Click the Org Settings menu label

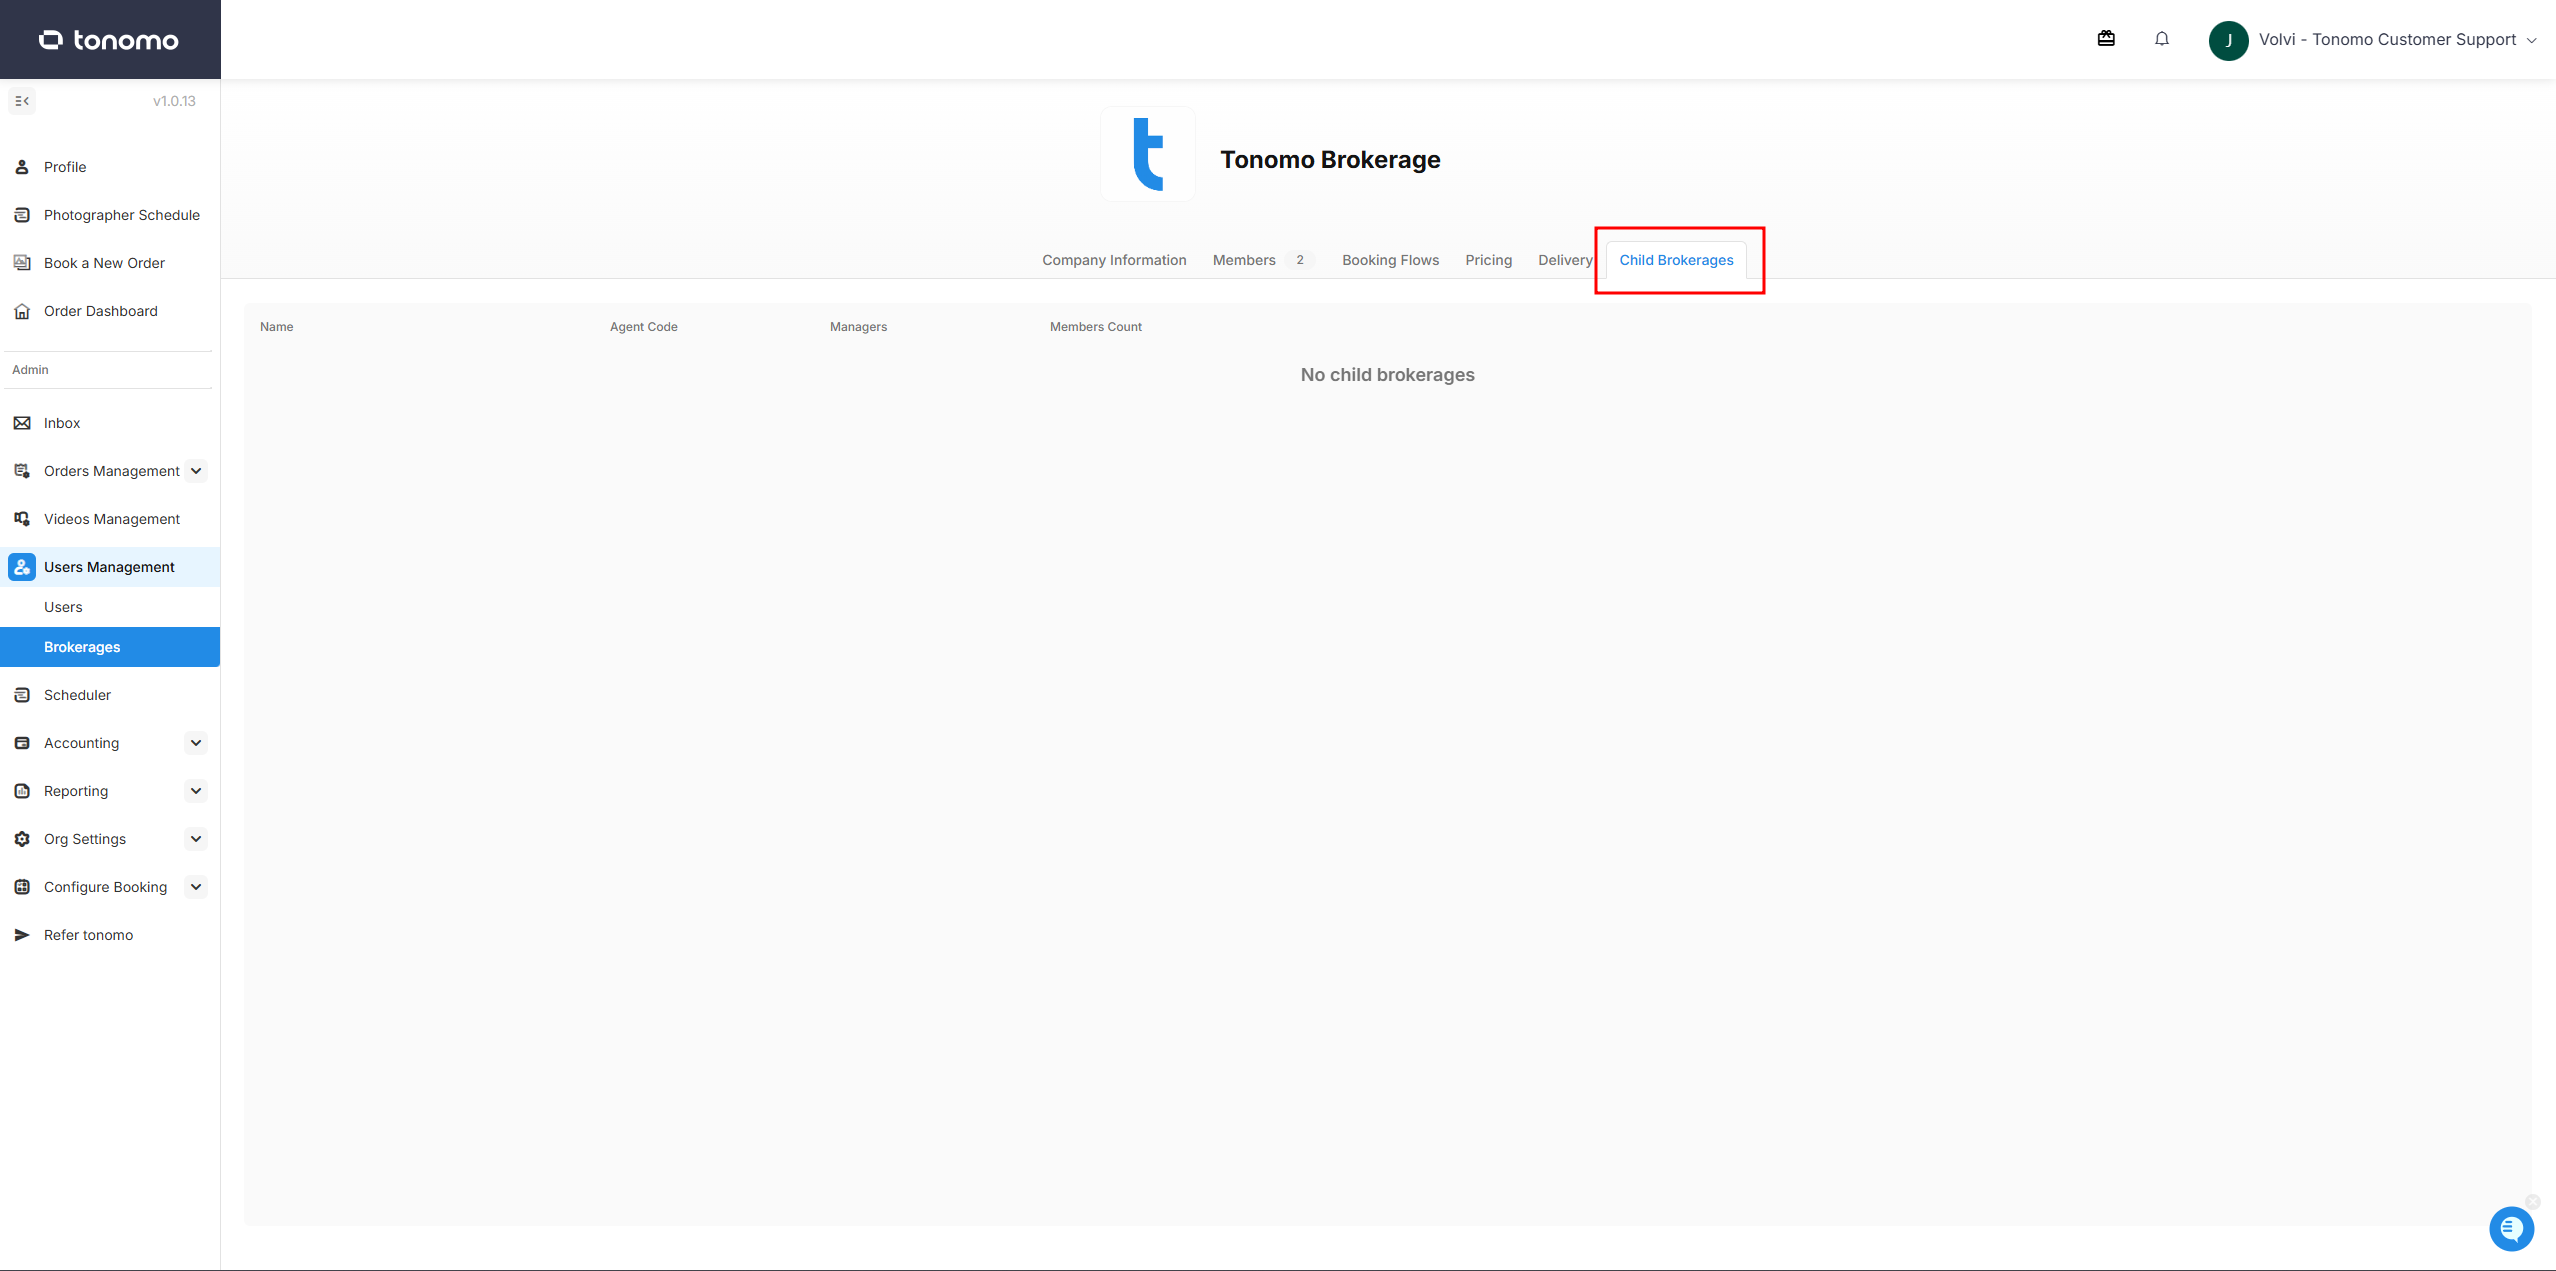[85, 839]
